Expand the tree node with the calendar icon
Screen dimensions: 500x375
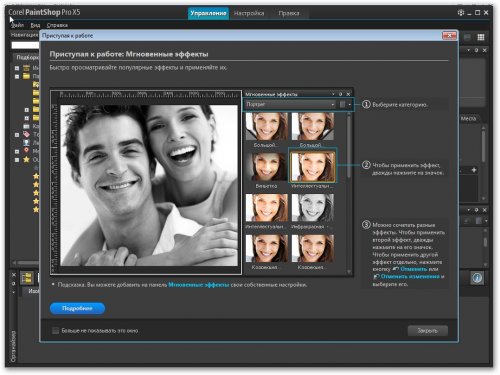[x=17, y=68]
